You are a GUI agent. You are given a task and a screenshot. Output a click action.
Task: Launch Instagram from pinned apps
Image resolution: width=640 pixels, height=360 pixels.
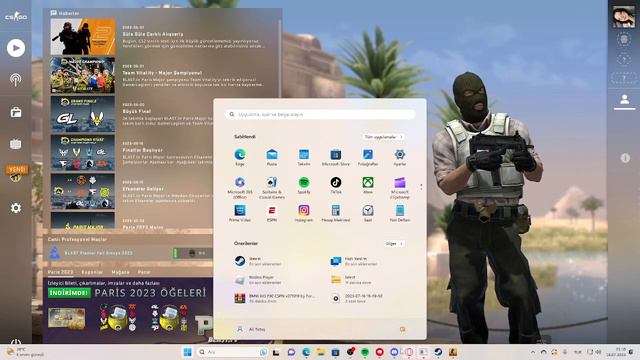tap(304, 213)
